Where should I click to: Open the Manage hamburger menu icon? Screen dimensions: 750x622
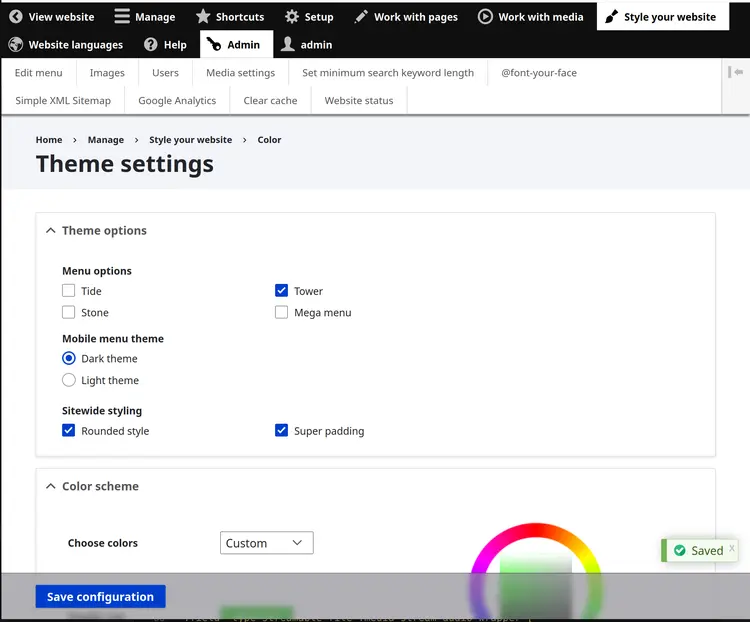(x=122, y=17)
